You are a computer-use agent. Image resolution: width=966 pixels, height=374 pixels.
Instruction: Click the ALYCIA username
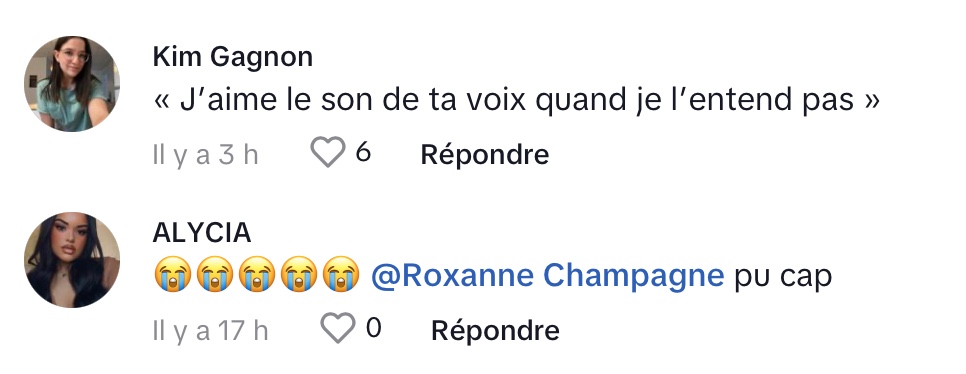[202, 233]
